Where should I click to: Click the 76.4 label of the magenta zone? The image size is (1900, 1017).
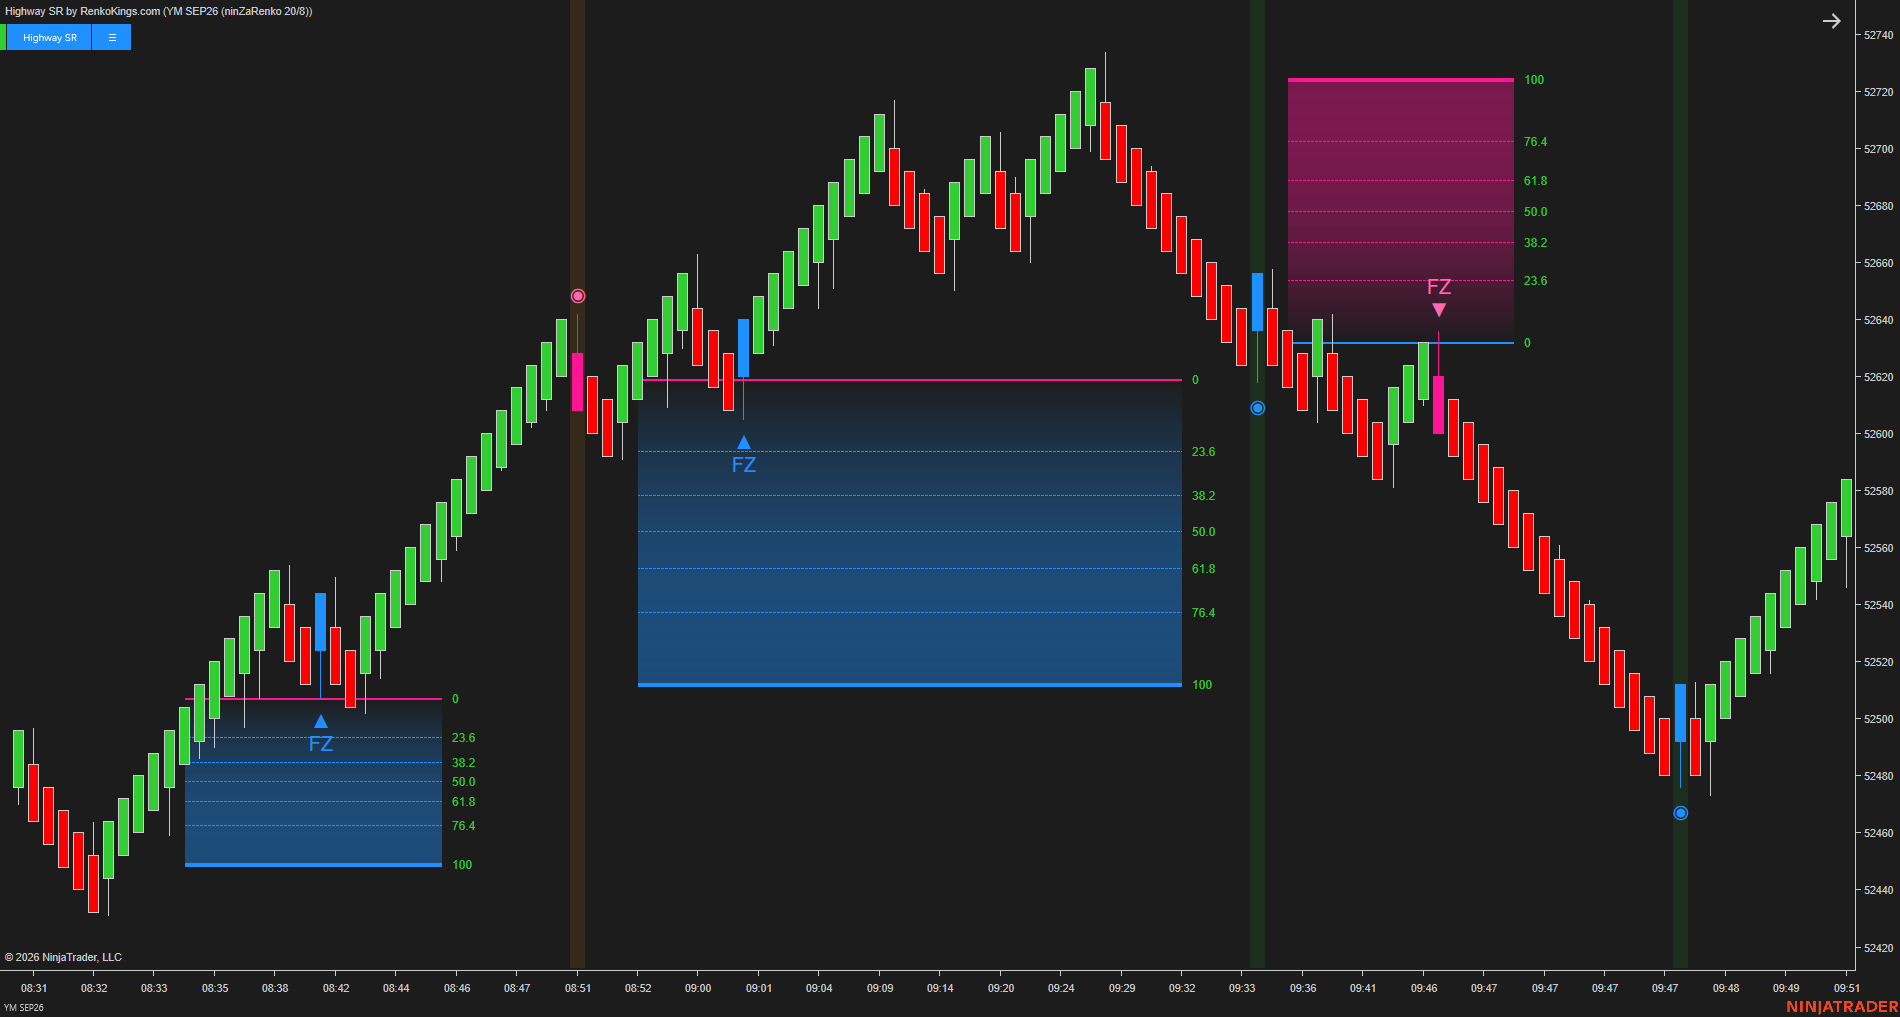pyautogui.click(x=1535, y=142)
